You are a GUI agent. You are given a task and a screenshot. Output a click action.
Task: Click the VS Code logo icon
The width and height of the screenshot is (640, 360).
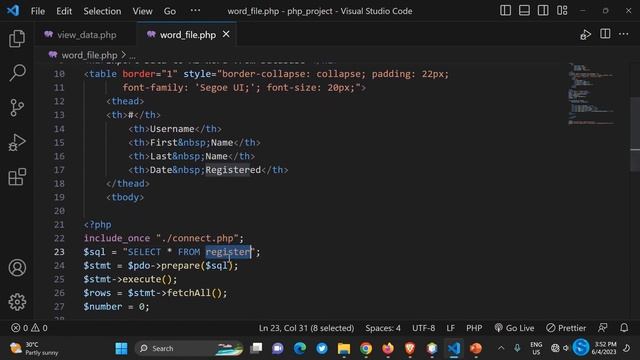coord(13,11)
